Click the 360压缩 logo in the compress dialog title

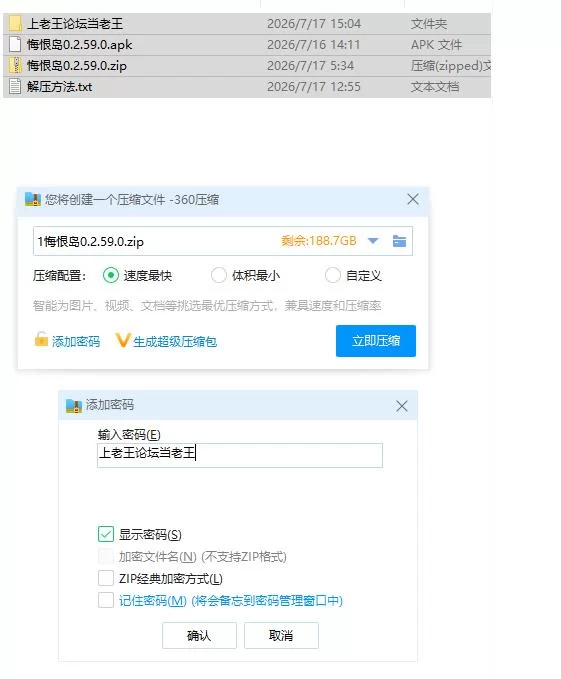[32, 200]
